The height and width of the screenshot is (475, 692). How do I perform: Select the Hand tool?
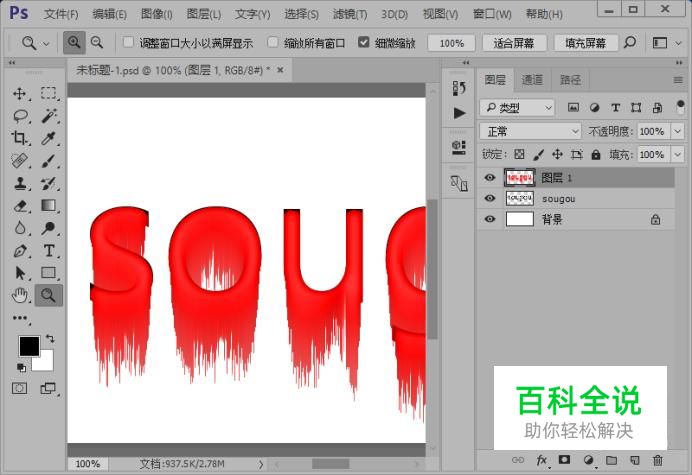(x=20, y=295)
